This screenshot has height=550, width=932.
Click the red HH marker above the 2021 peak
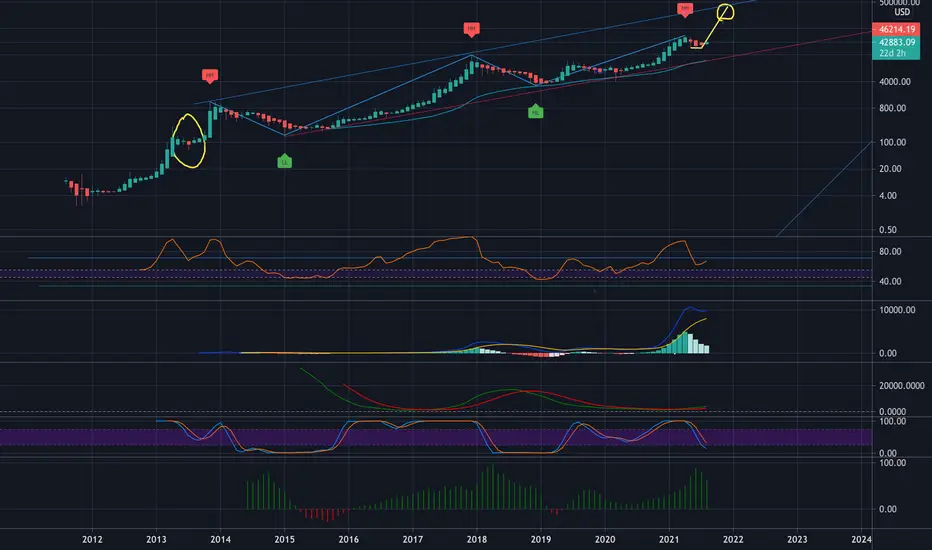point(685,10)
